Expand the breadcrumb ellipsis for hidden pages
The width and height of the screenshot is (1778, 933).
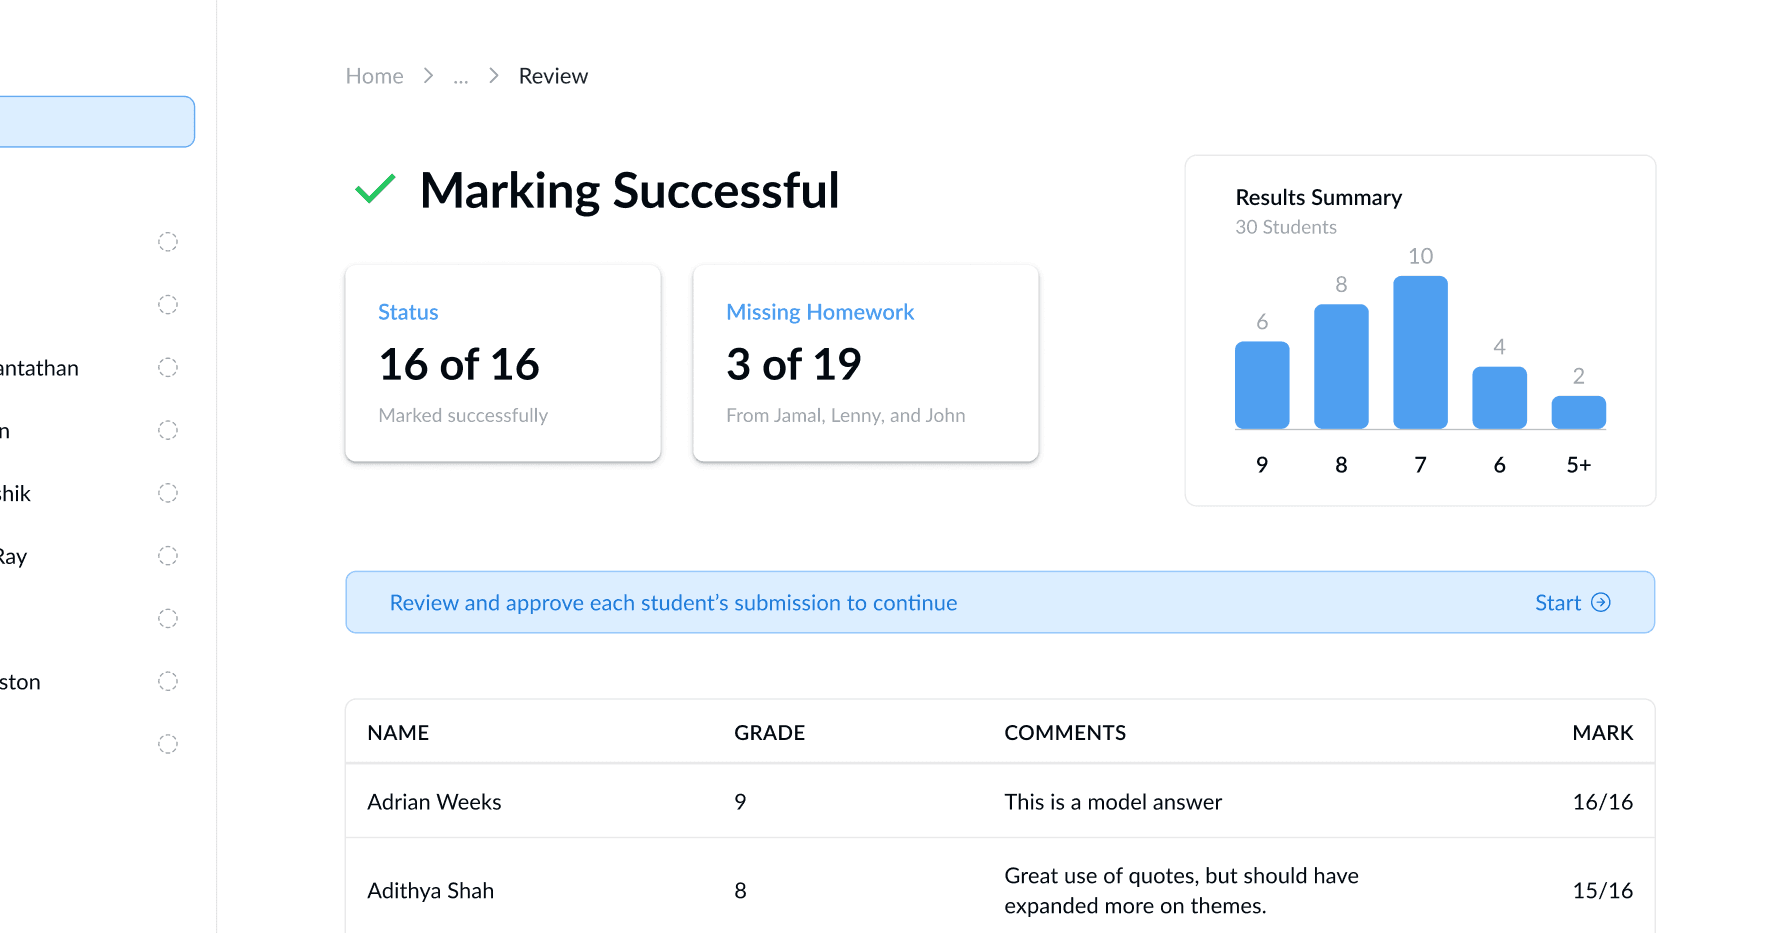tap(460, 77)
